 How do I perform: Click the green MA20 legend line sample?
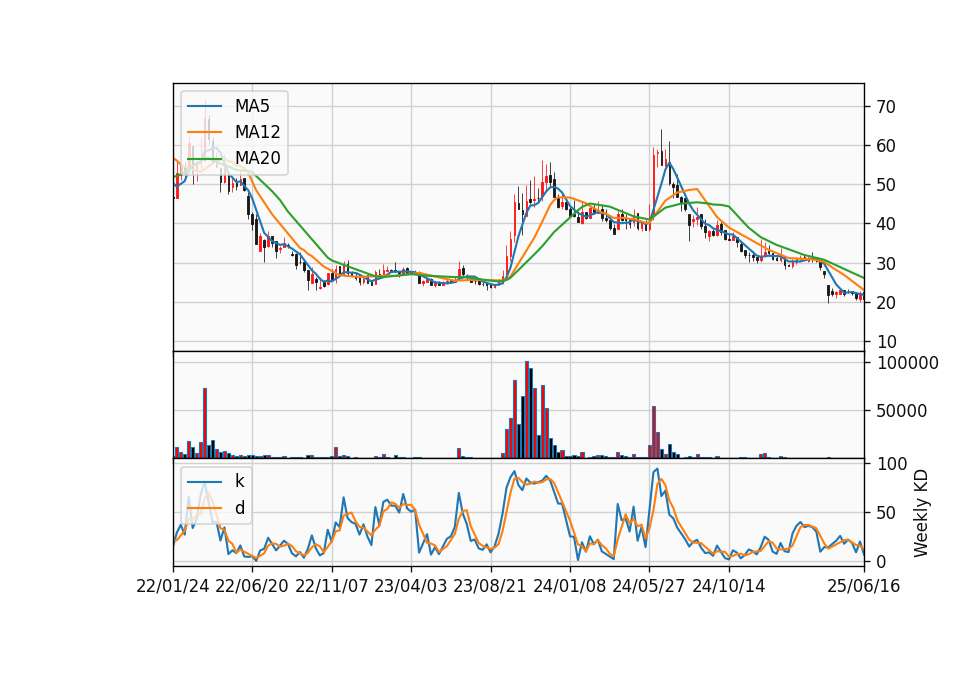click(x=204, y=158)
